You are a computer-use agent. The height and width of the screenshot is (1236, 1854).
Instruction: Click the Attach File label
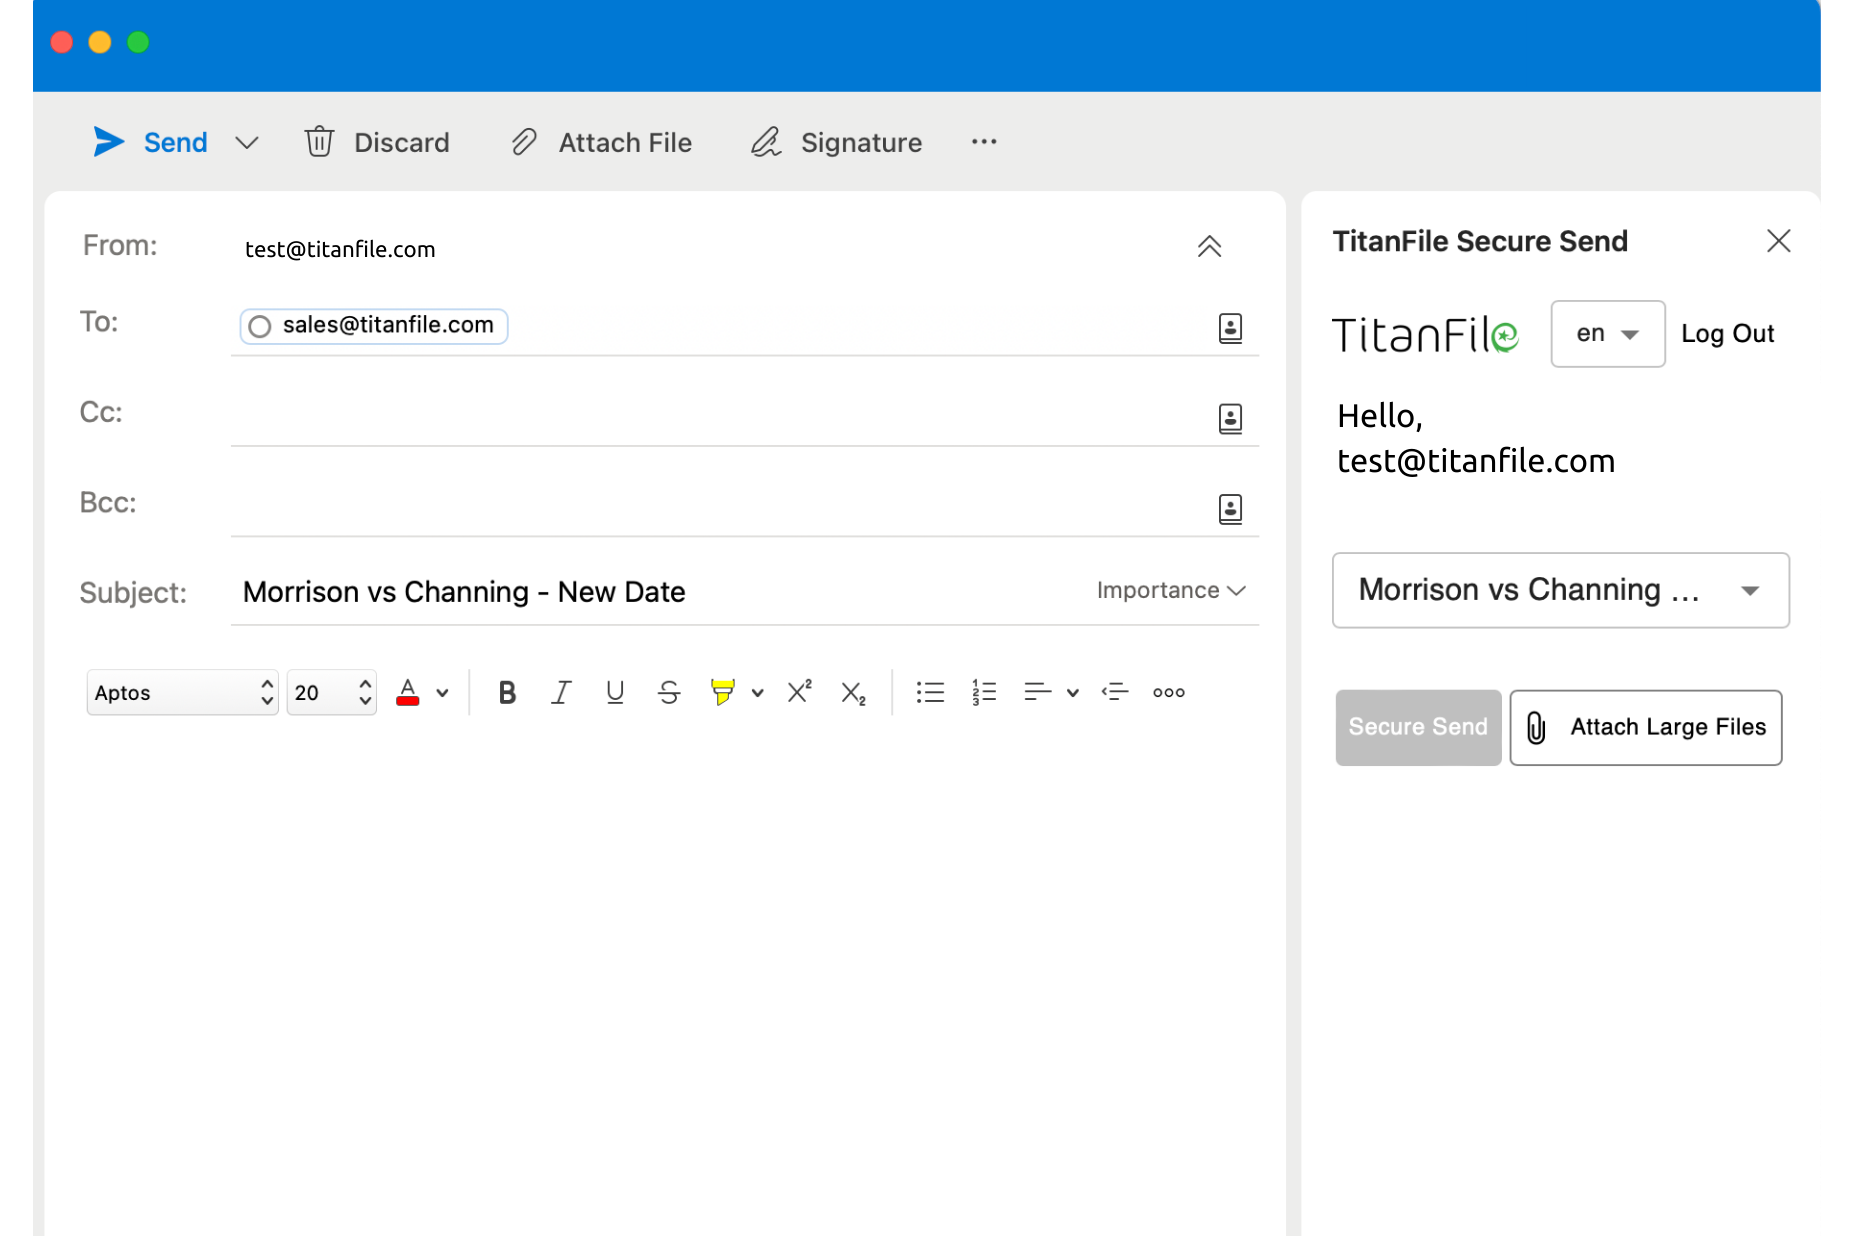pos(625,142)
